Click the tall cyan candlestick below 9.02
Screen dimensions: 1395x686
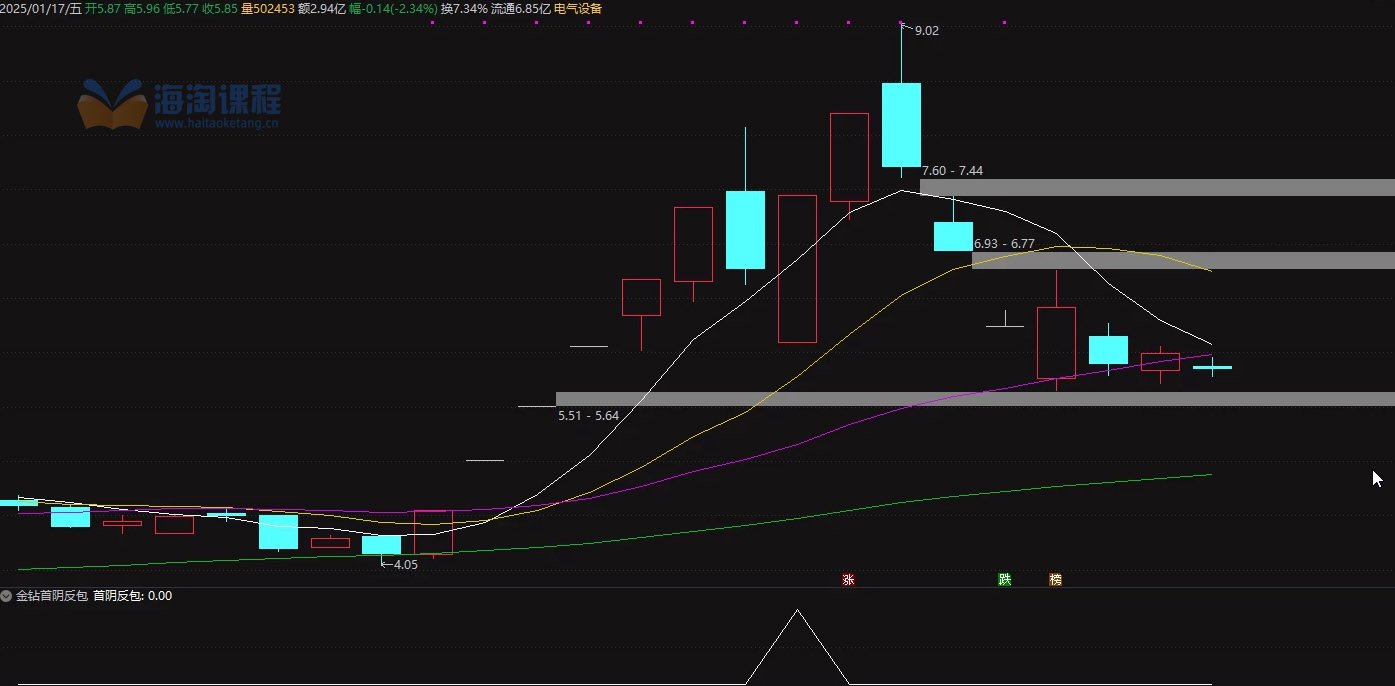pos(901,124)
